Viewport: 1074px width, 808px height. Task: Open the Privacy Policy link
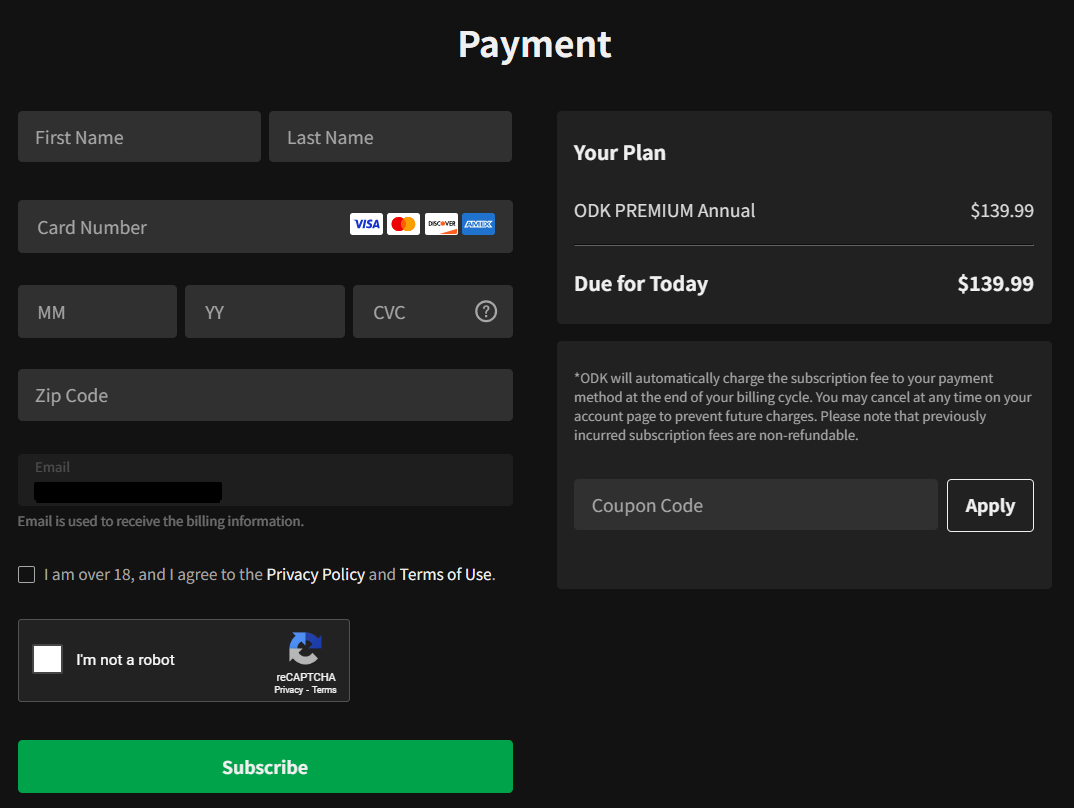point(315,575)
